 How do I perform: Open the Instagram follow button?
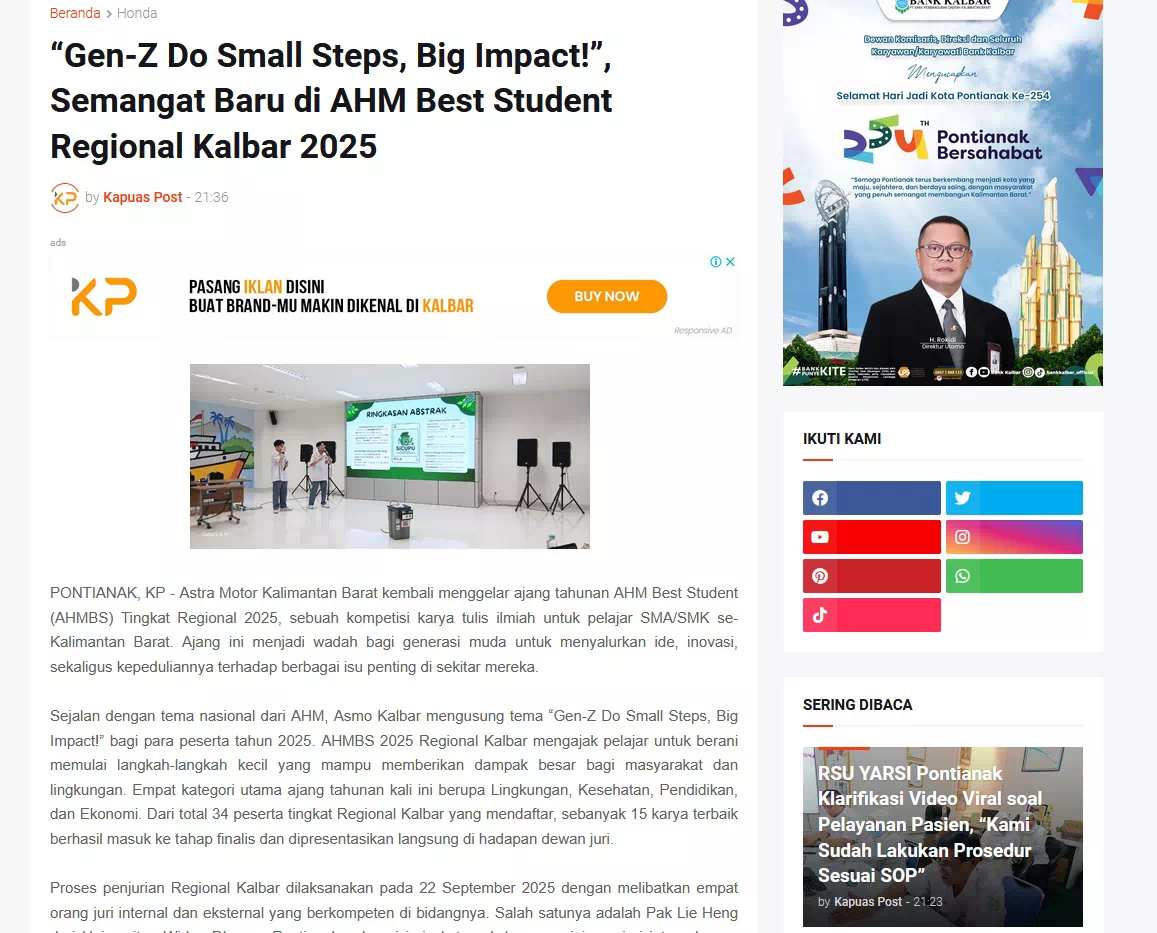tap(1015, 537)
